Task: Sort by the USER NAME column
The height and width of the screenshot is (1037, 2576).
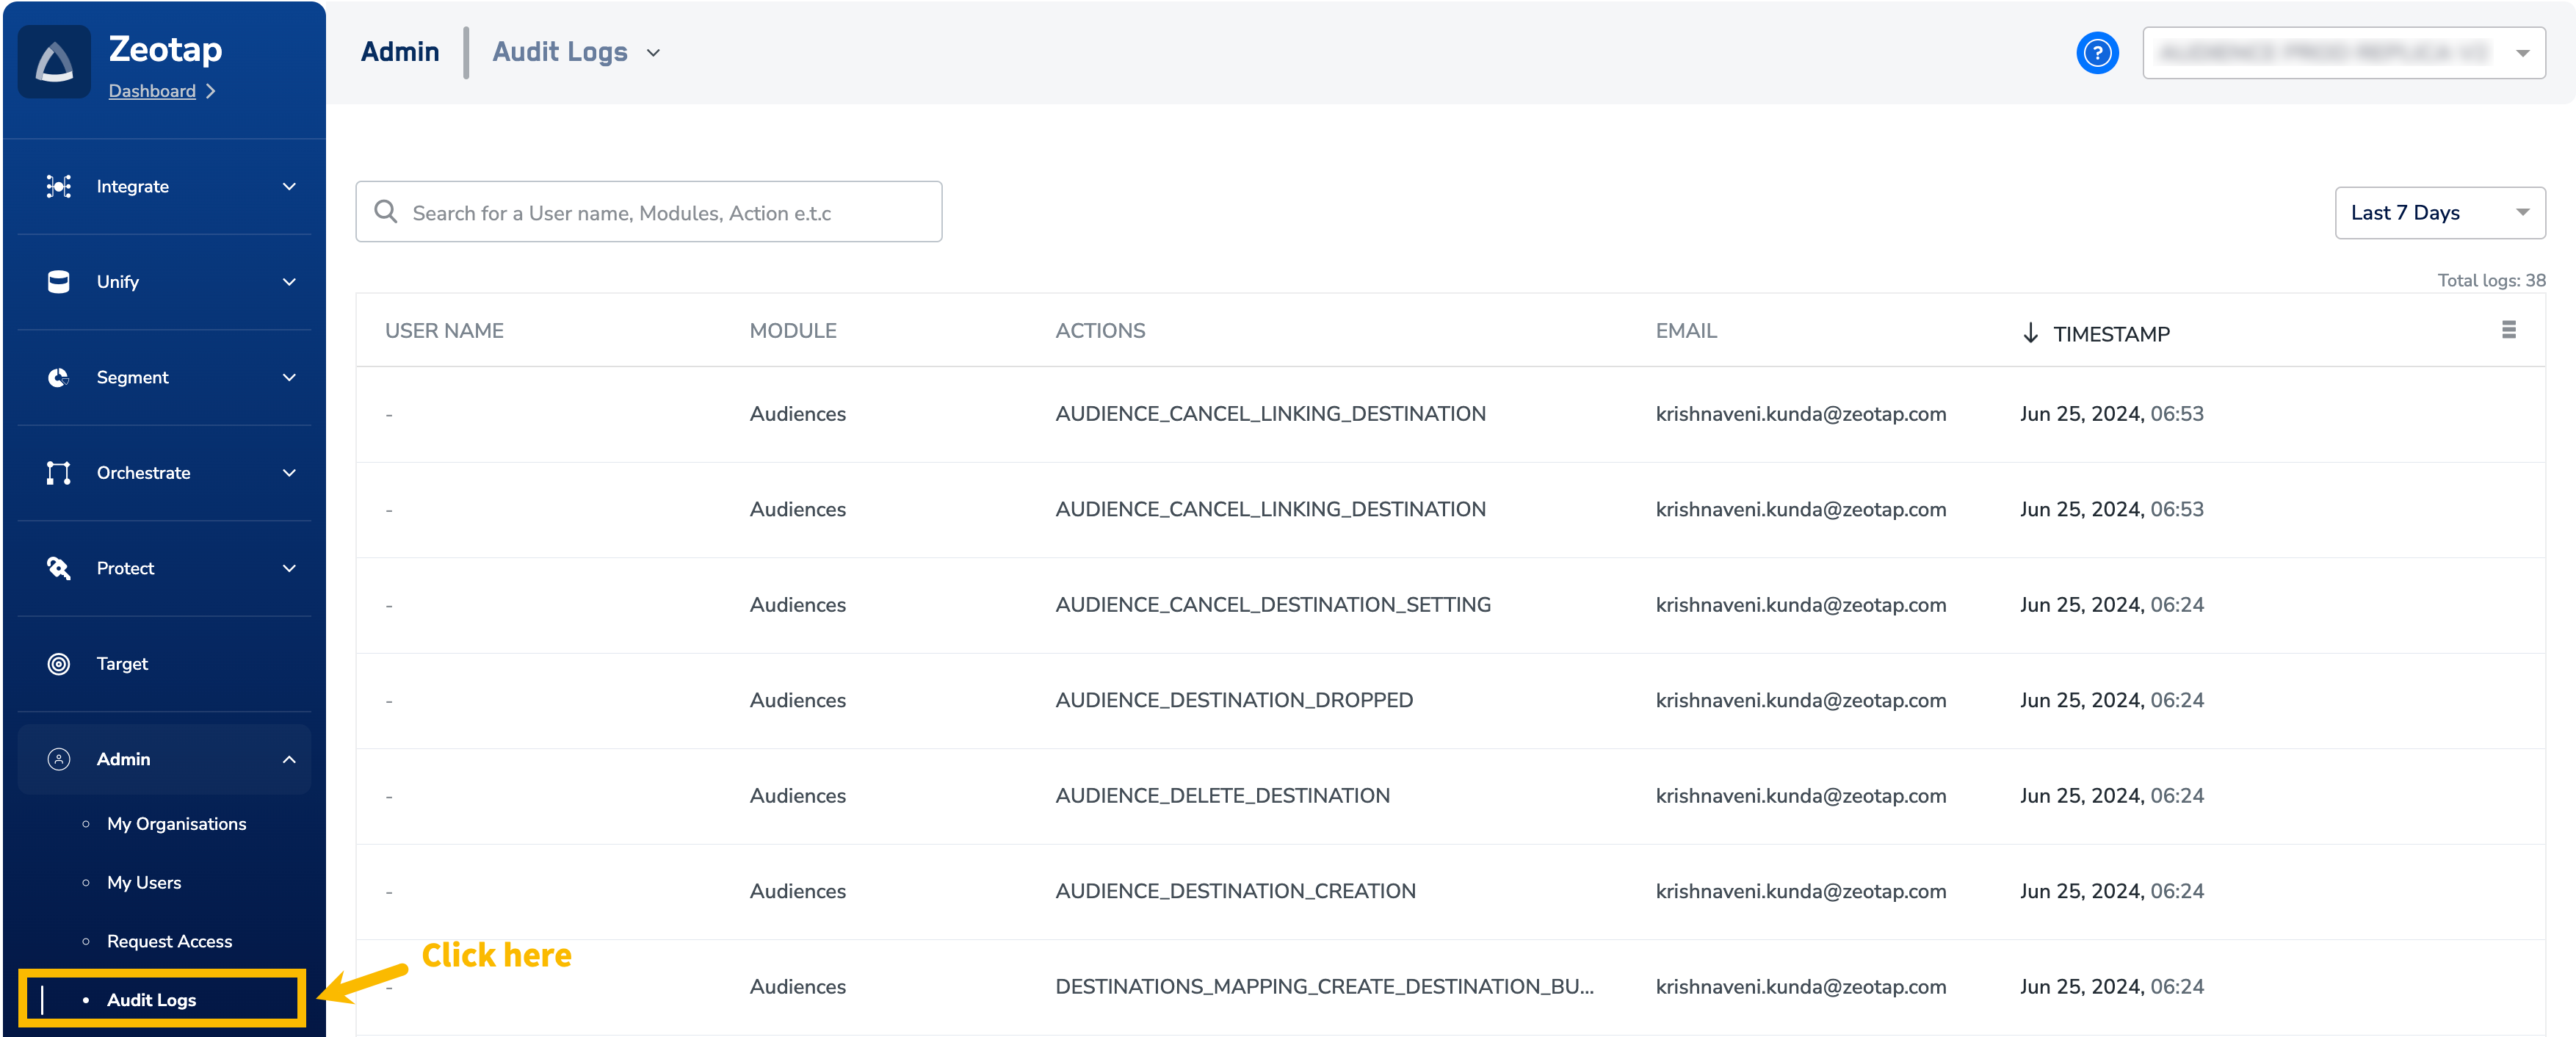Action: [444, 330]
